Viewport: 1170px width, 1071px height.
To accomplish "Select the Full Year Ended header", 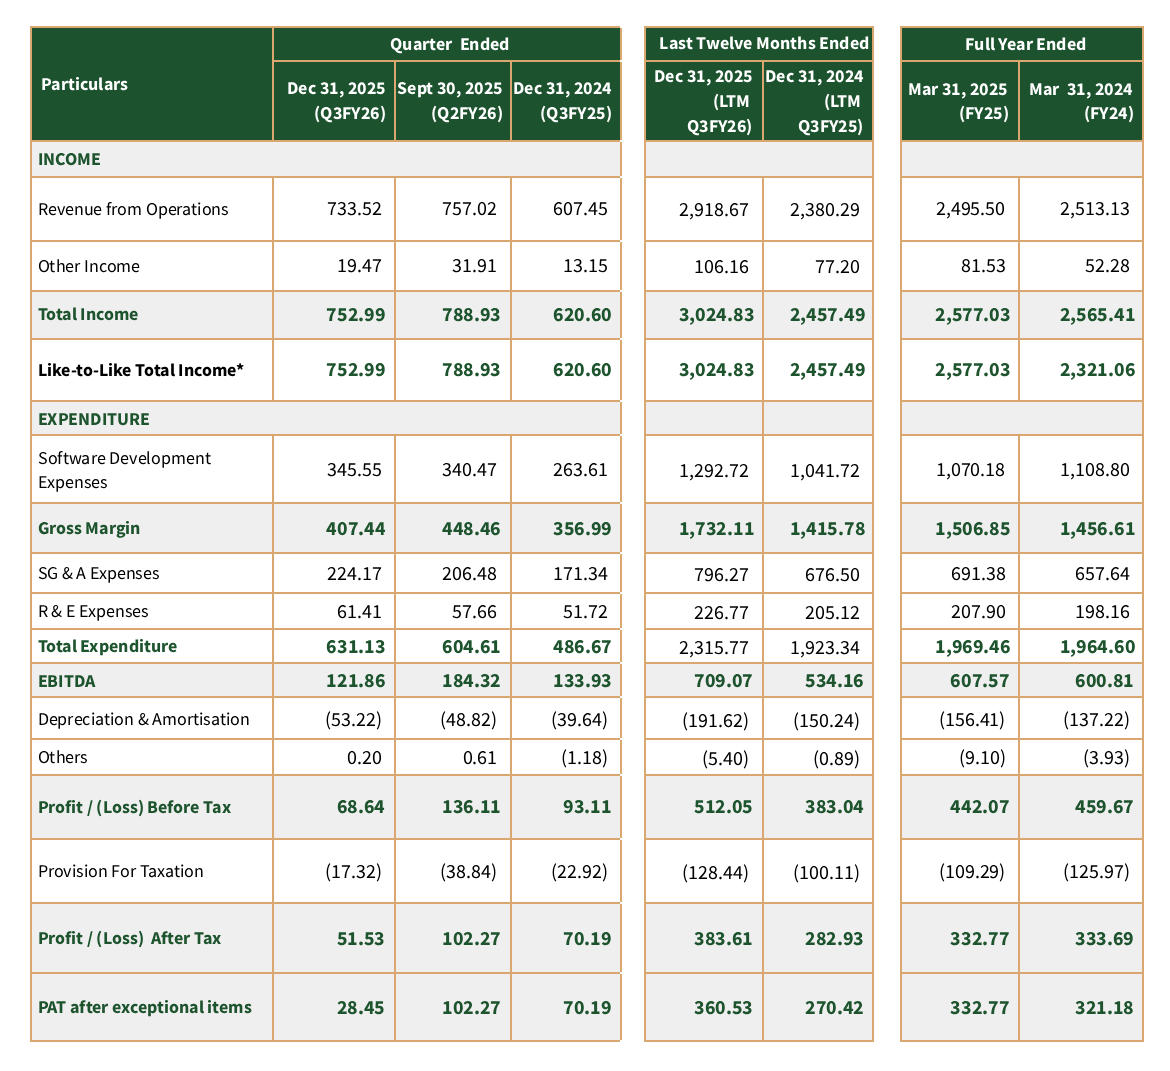I will pyautogui.click(x=1024, y=44).
